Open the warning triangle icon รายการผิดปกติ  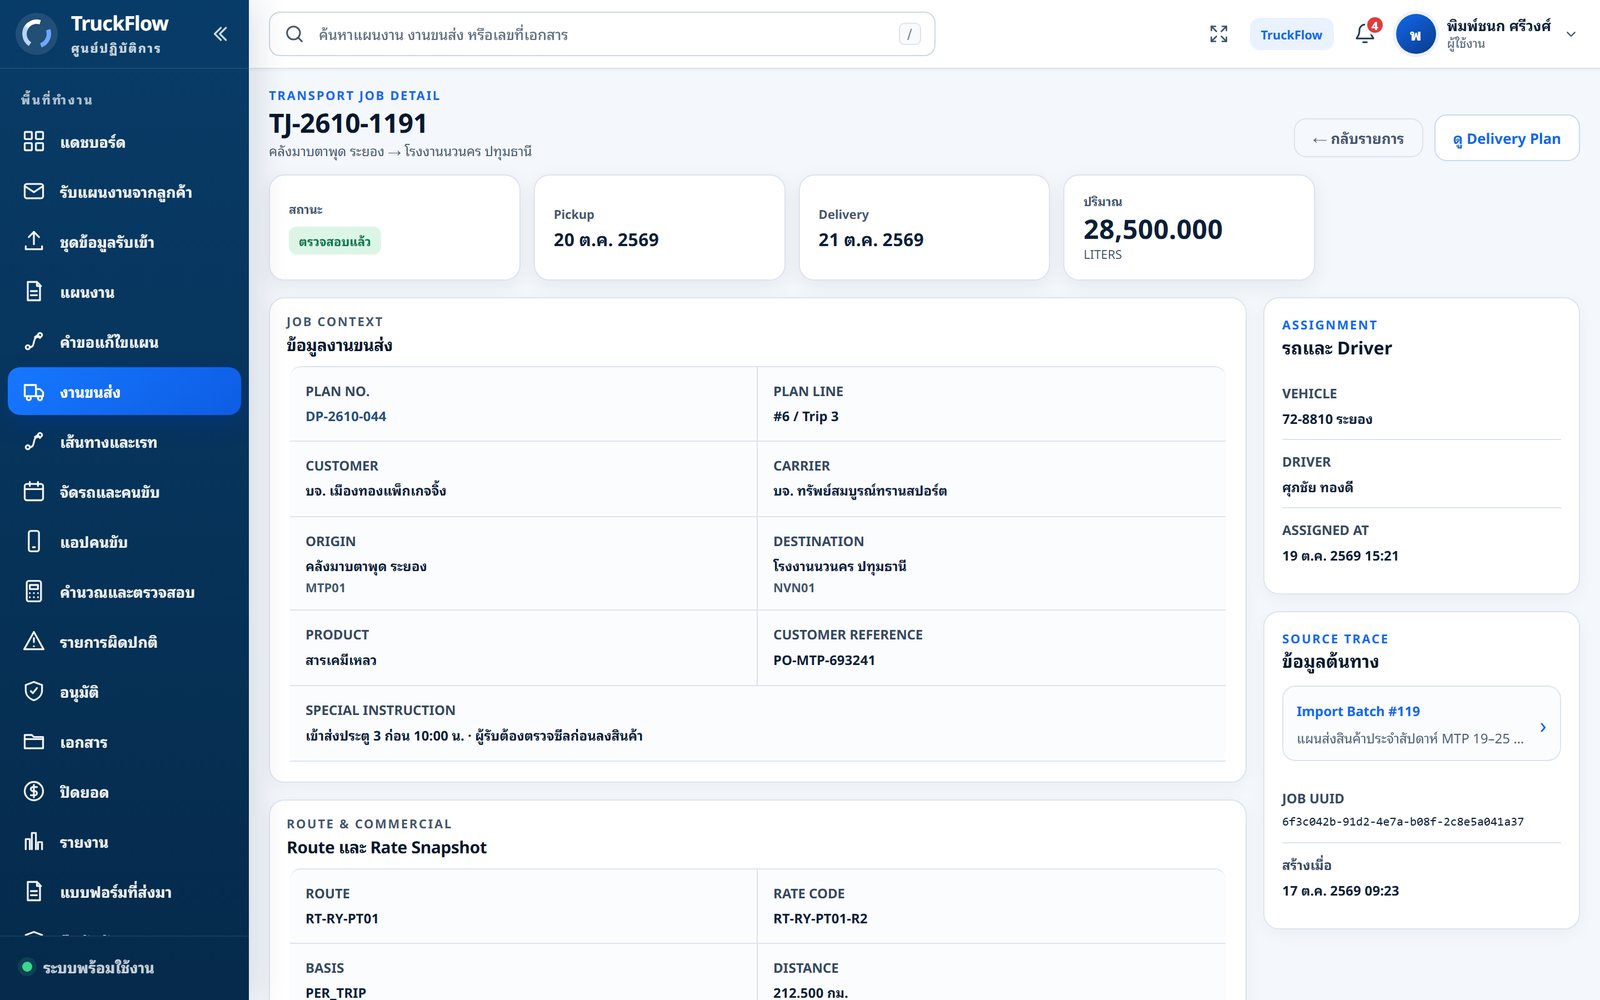(x=34, y=641)
